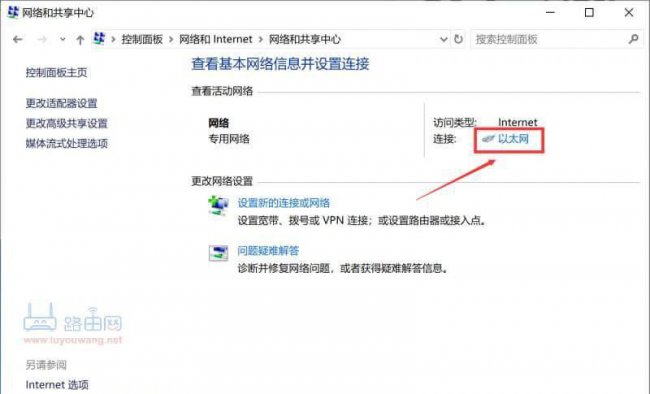Click the 专用网络 text under 网络

point(229,139)
